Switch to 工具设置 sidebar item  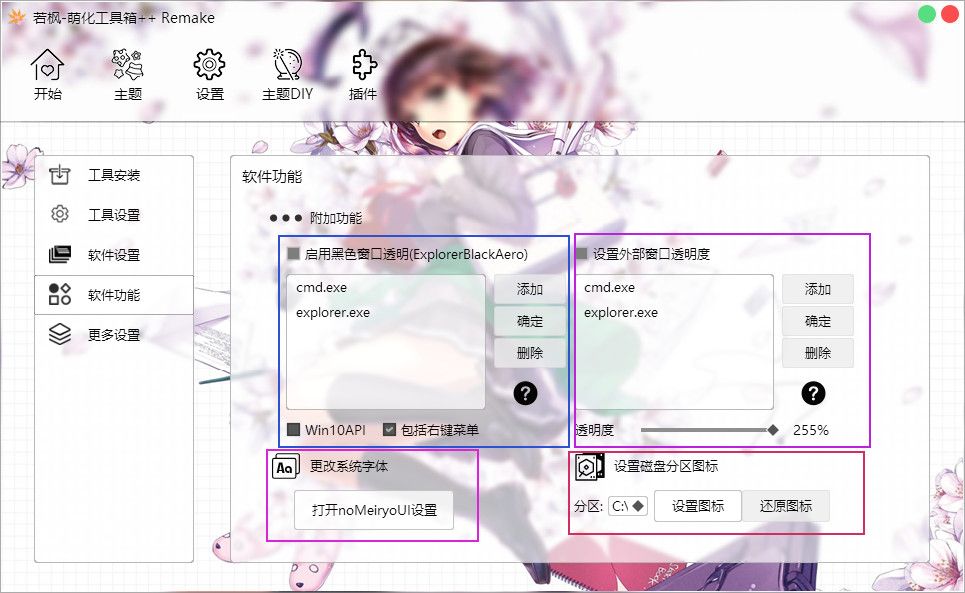pos(114,214)
